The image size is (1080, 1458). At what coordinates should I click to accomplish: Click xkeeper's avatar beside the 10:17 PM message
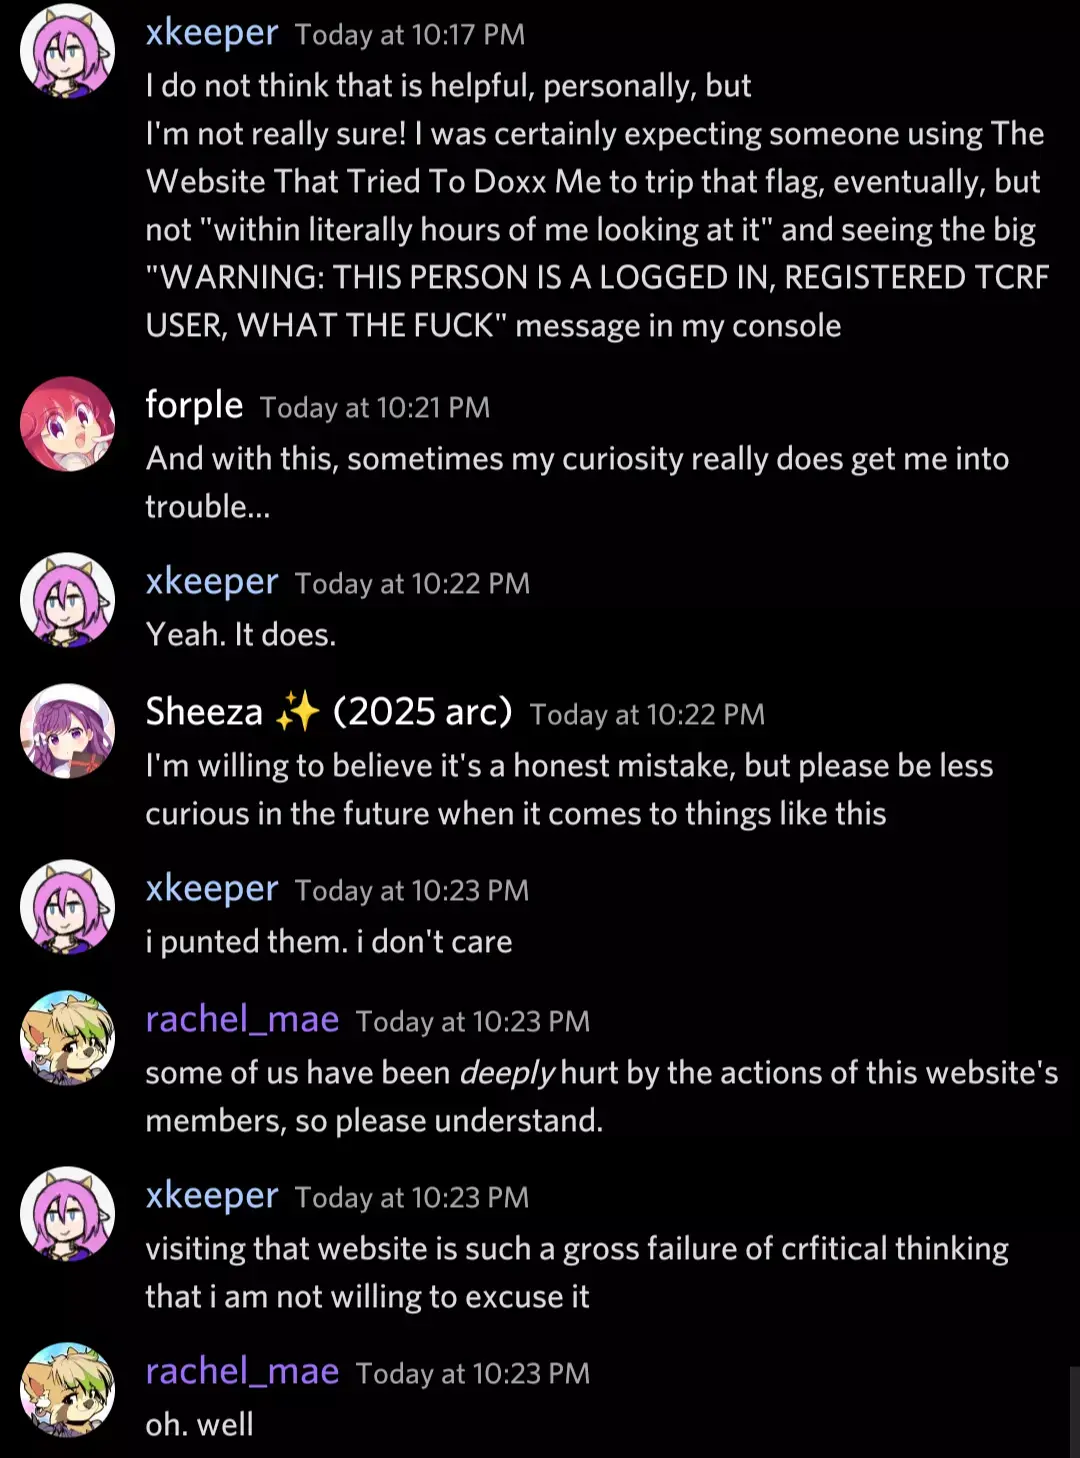(67, 50)
